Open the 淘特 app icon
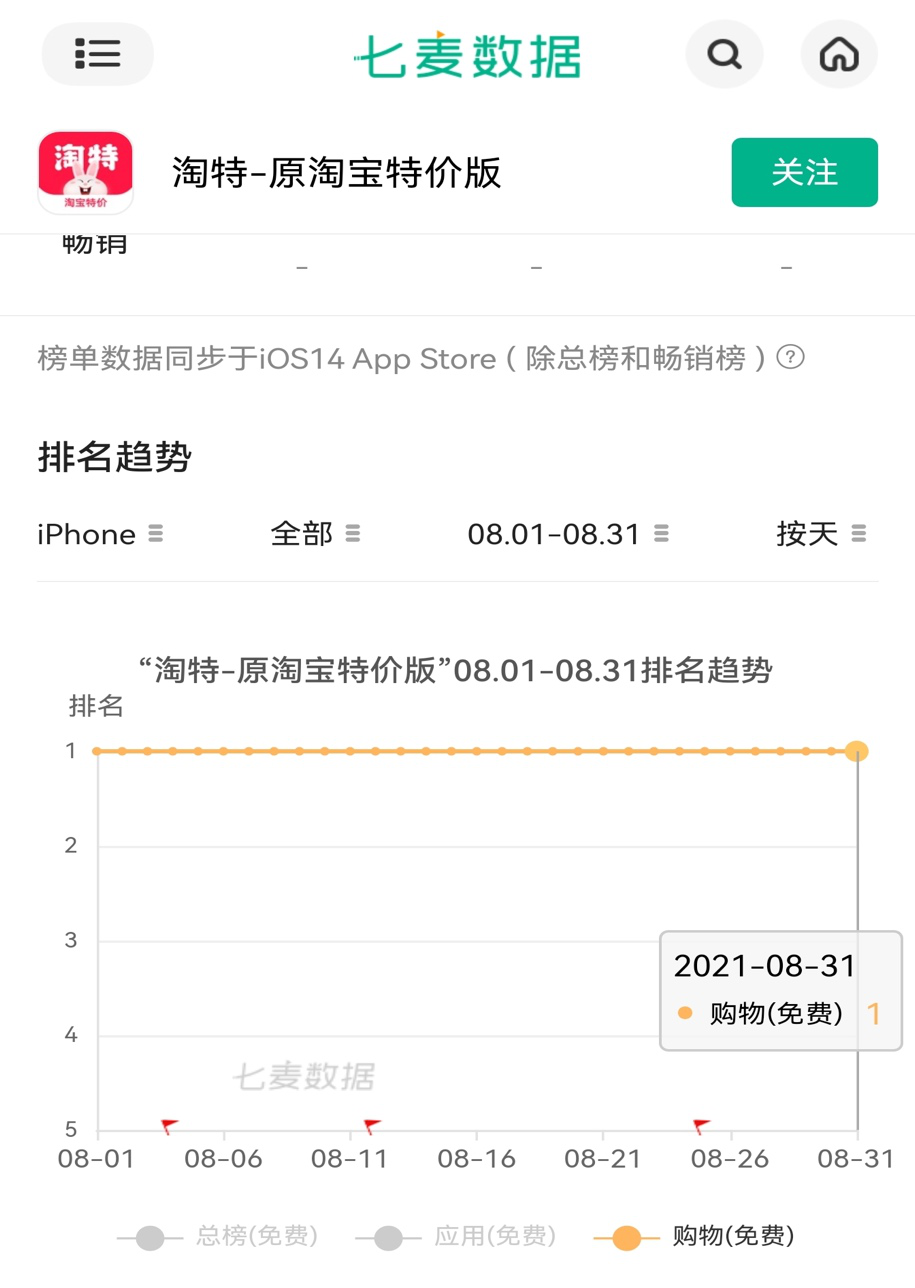This screenshot has width=915, height=1288. point(86,172)
